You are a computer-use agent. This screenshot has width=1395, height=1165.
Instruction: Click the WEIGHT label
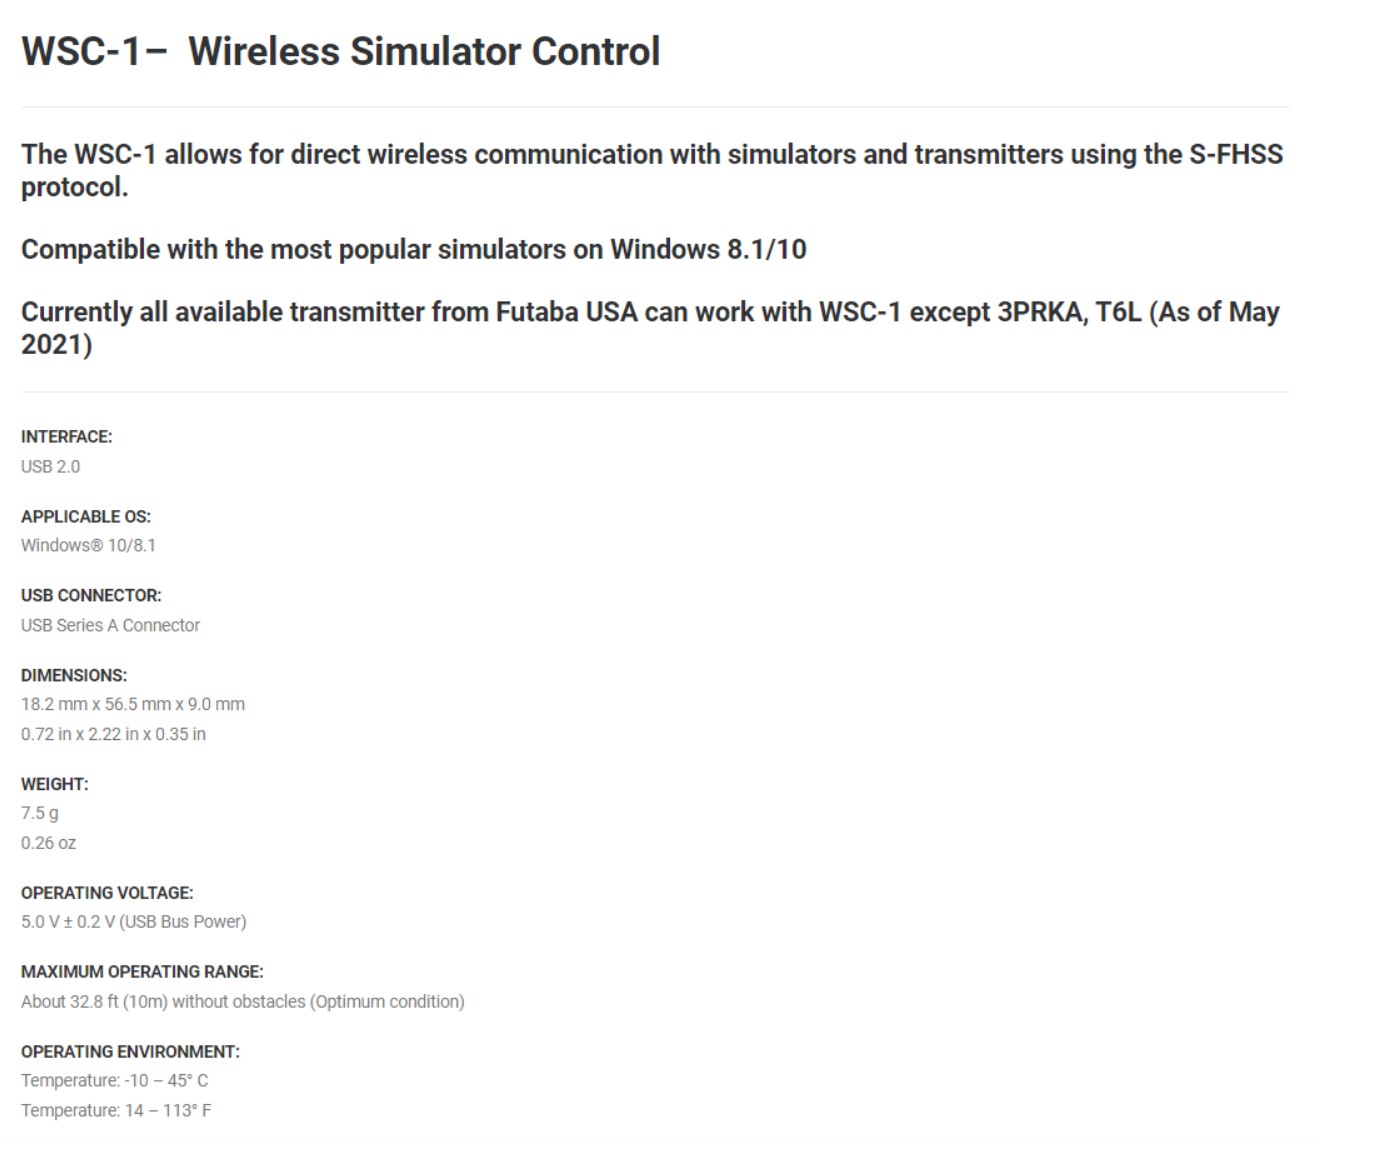55,784
